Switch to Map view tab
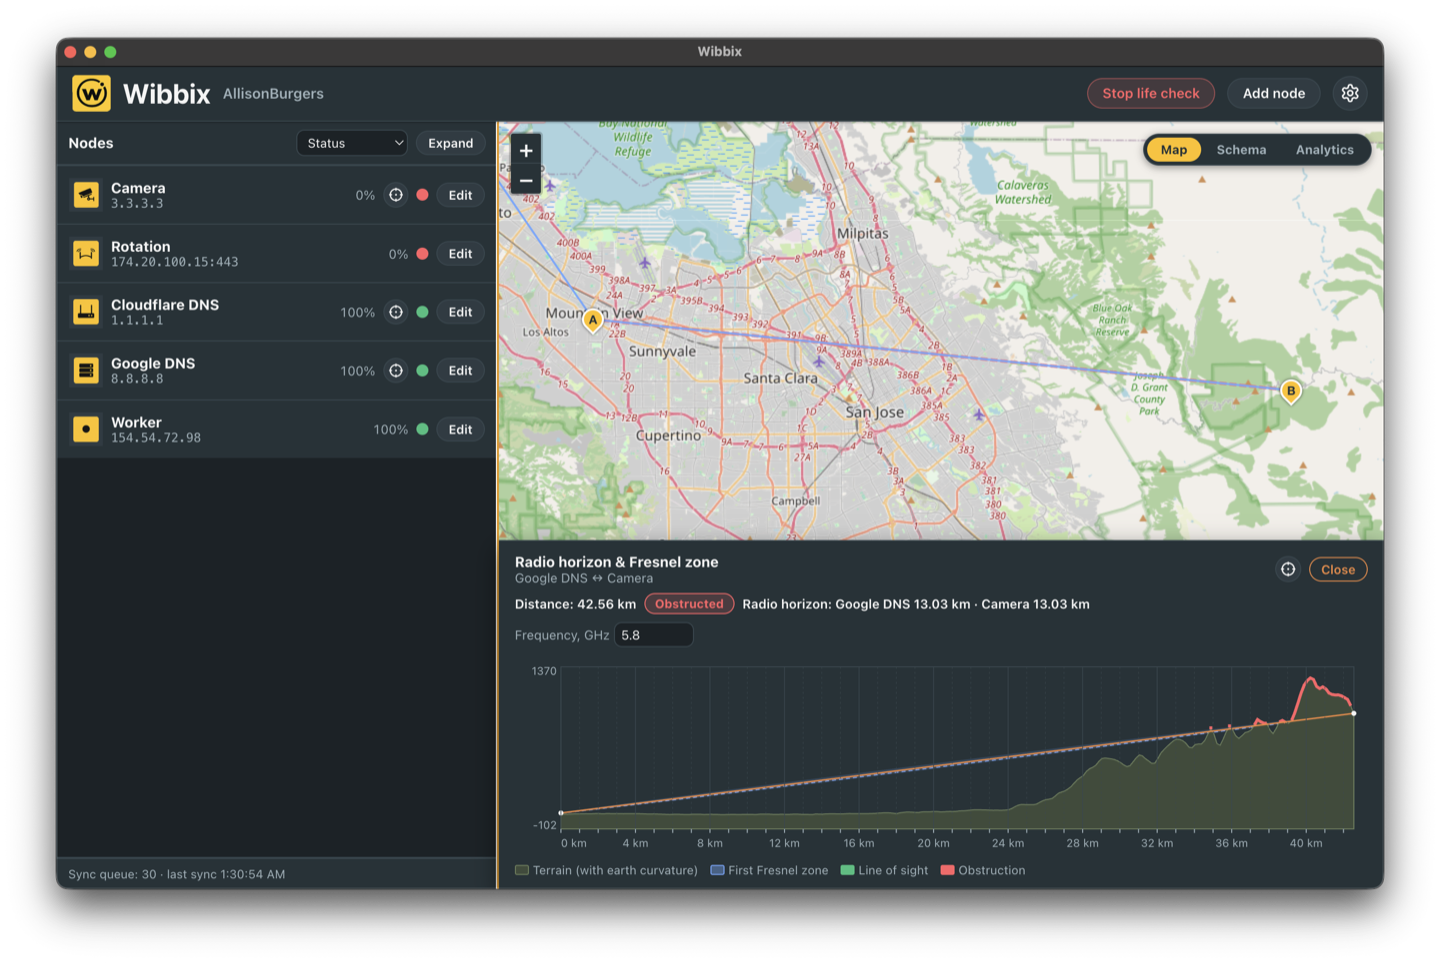The width and height of the screenshot is (1440, 963). [x=1174, y=150]
